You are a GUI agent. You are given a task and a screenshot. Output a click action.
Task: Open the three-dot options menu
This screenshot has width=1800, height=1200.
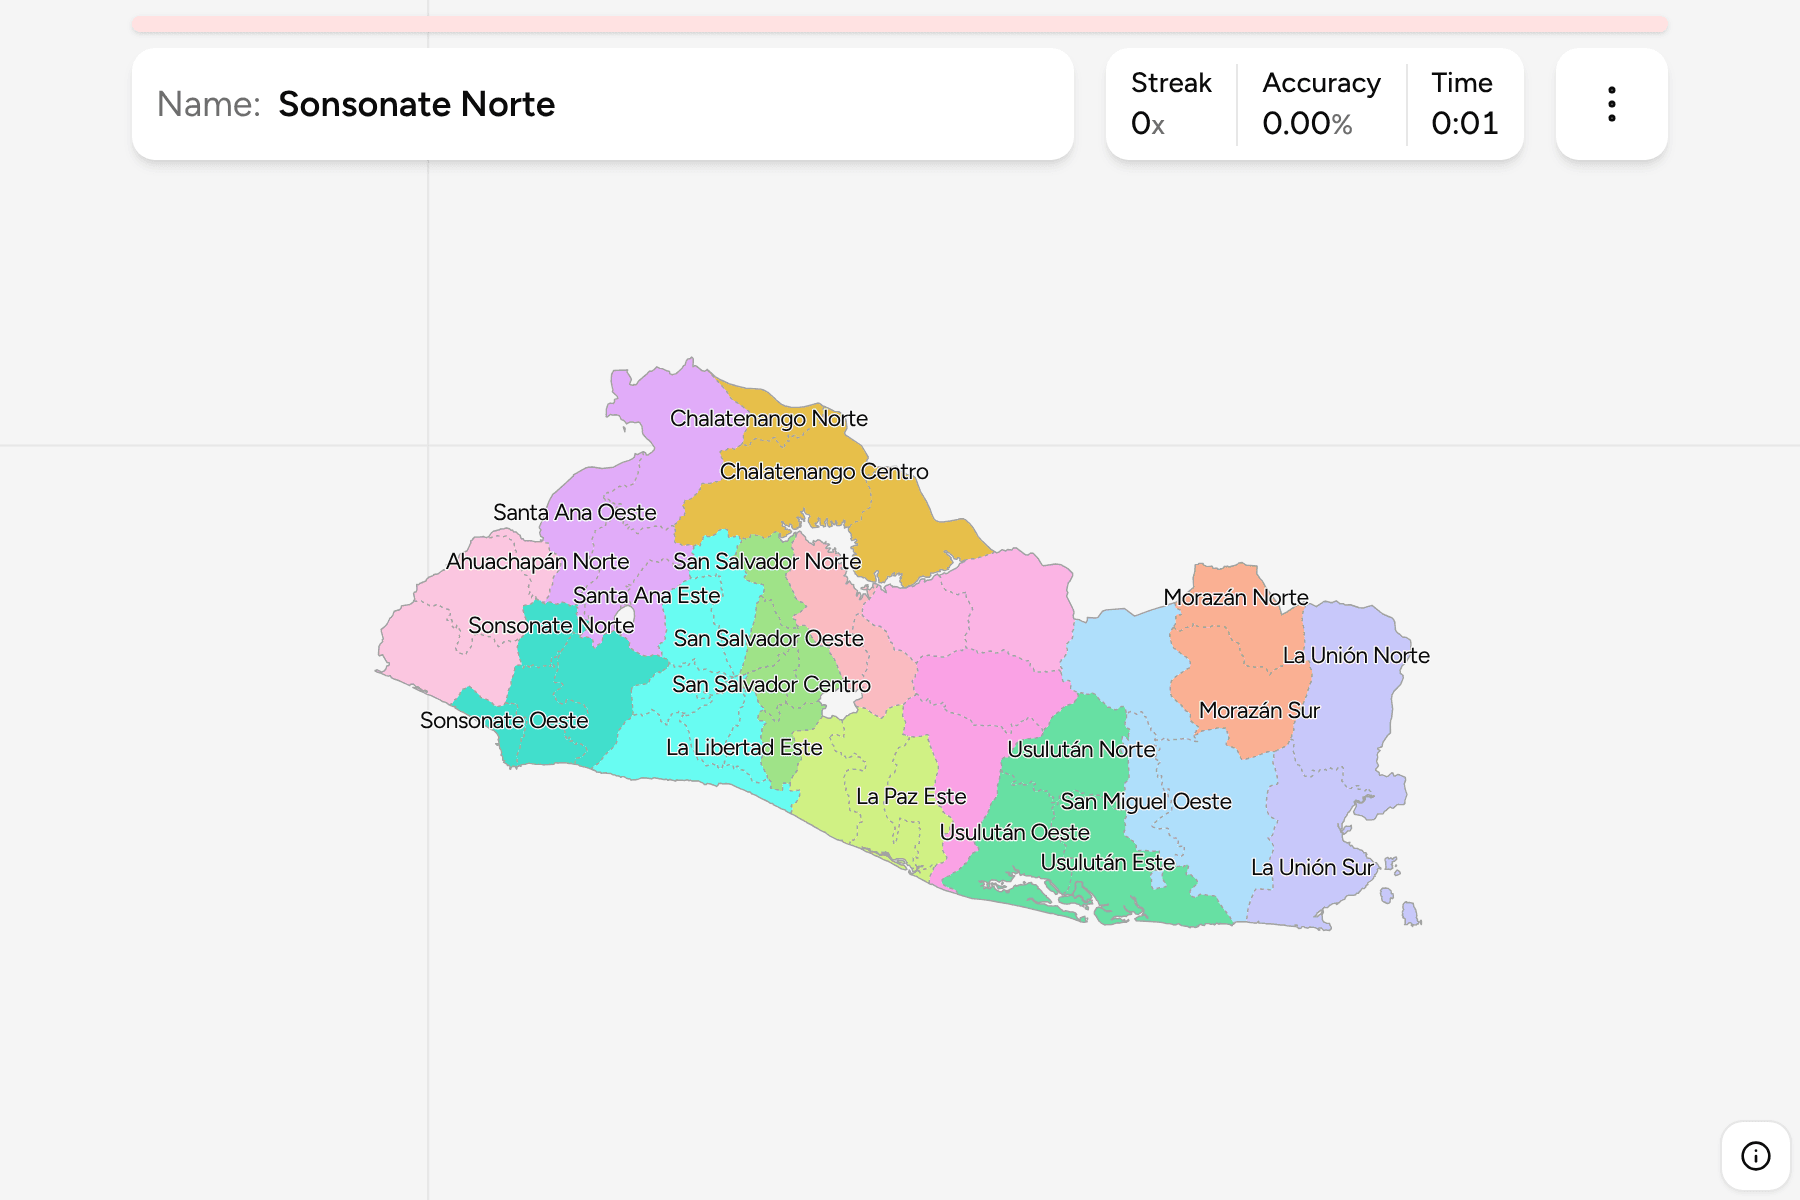point(1611,104)
